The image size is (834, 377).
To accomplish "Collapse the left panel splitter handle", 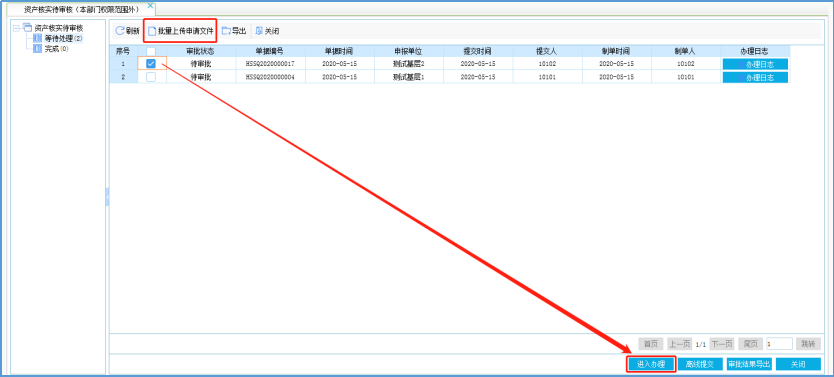I will click(x=107, y=197).
